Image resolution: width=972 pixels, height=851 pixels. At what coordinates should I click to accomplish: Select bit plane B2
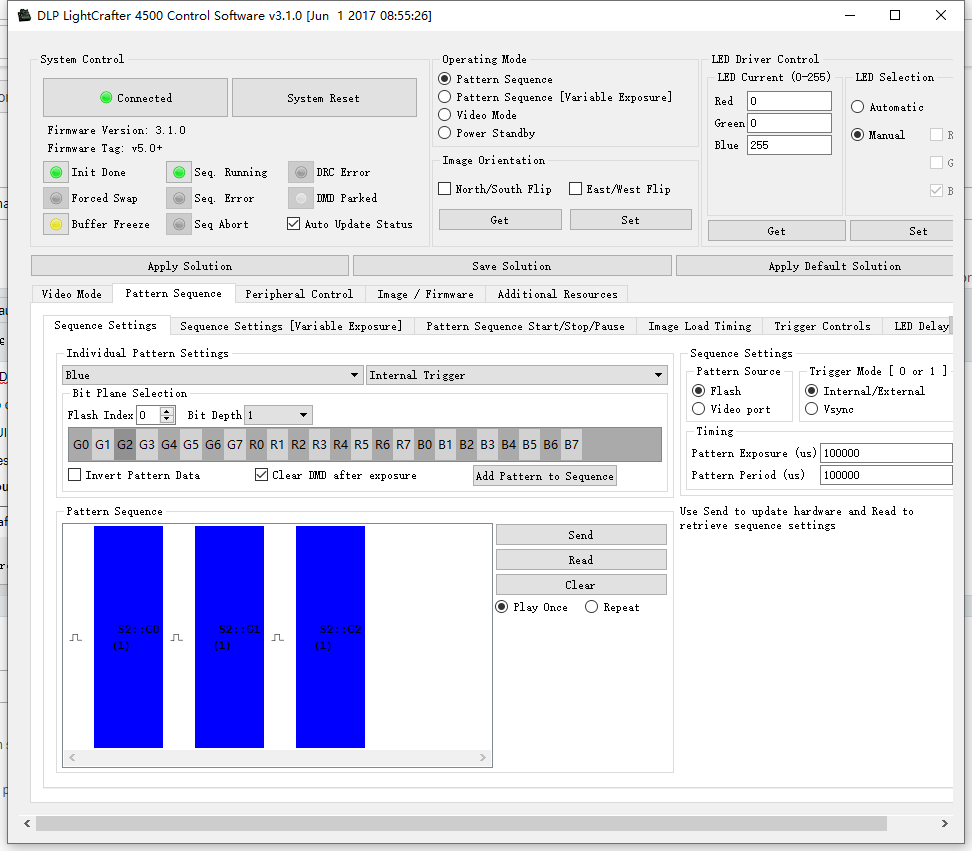coord(467,444)
